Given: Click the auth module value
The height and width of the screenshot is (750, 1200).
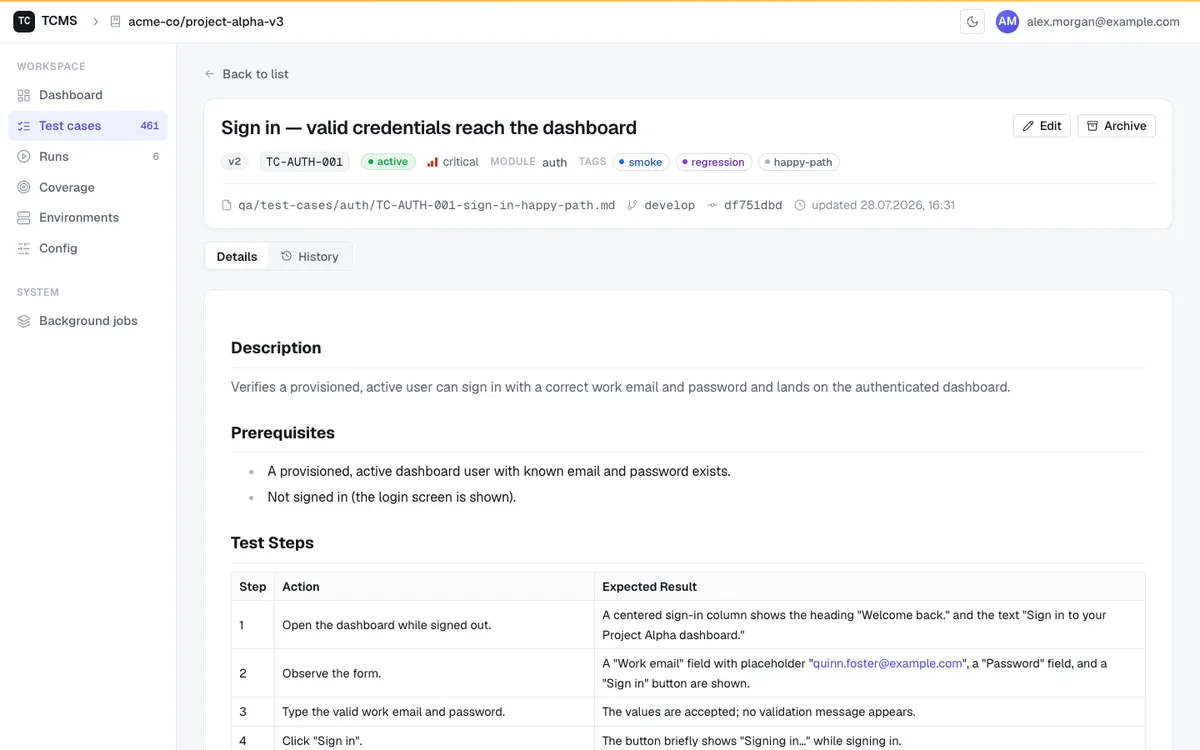Looking at the screenshot, I should pyautogui.click(x=555, y=162).
